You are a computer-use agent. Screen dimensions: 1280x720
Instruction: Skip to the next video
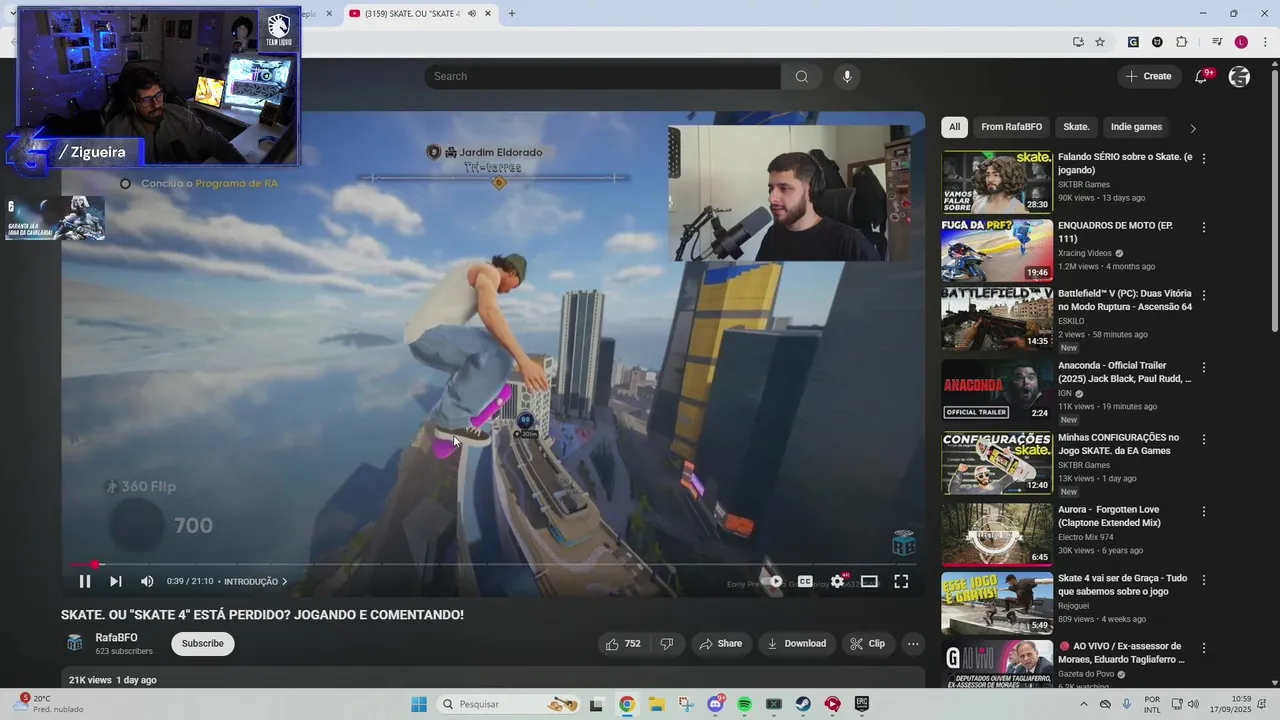115,581
